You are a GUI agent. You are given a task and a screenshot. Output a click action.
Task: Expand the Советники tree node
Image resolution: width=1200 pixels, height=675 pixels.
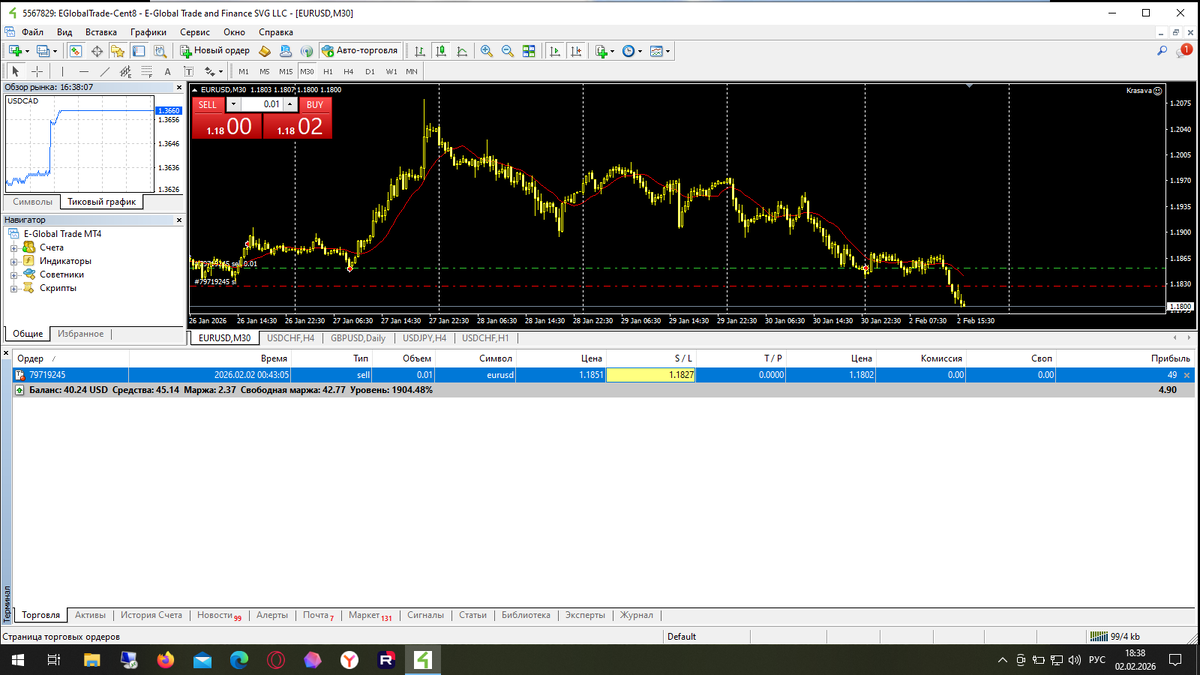(x=15, y=274)
